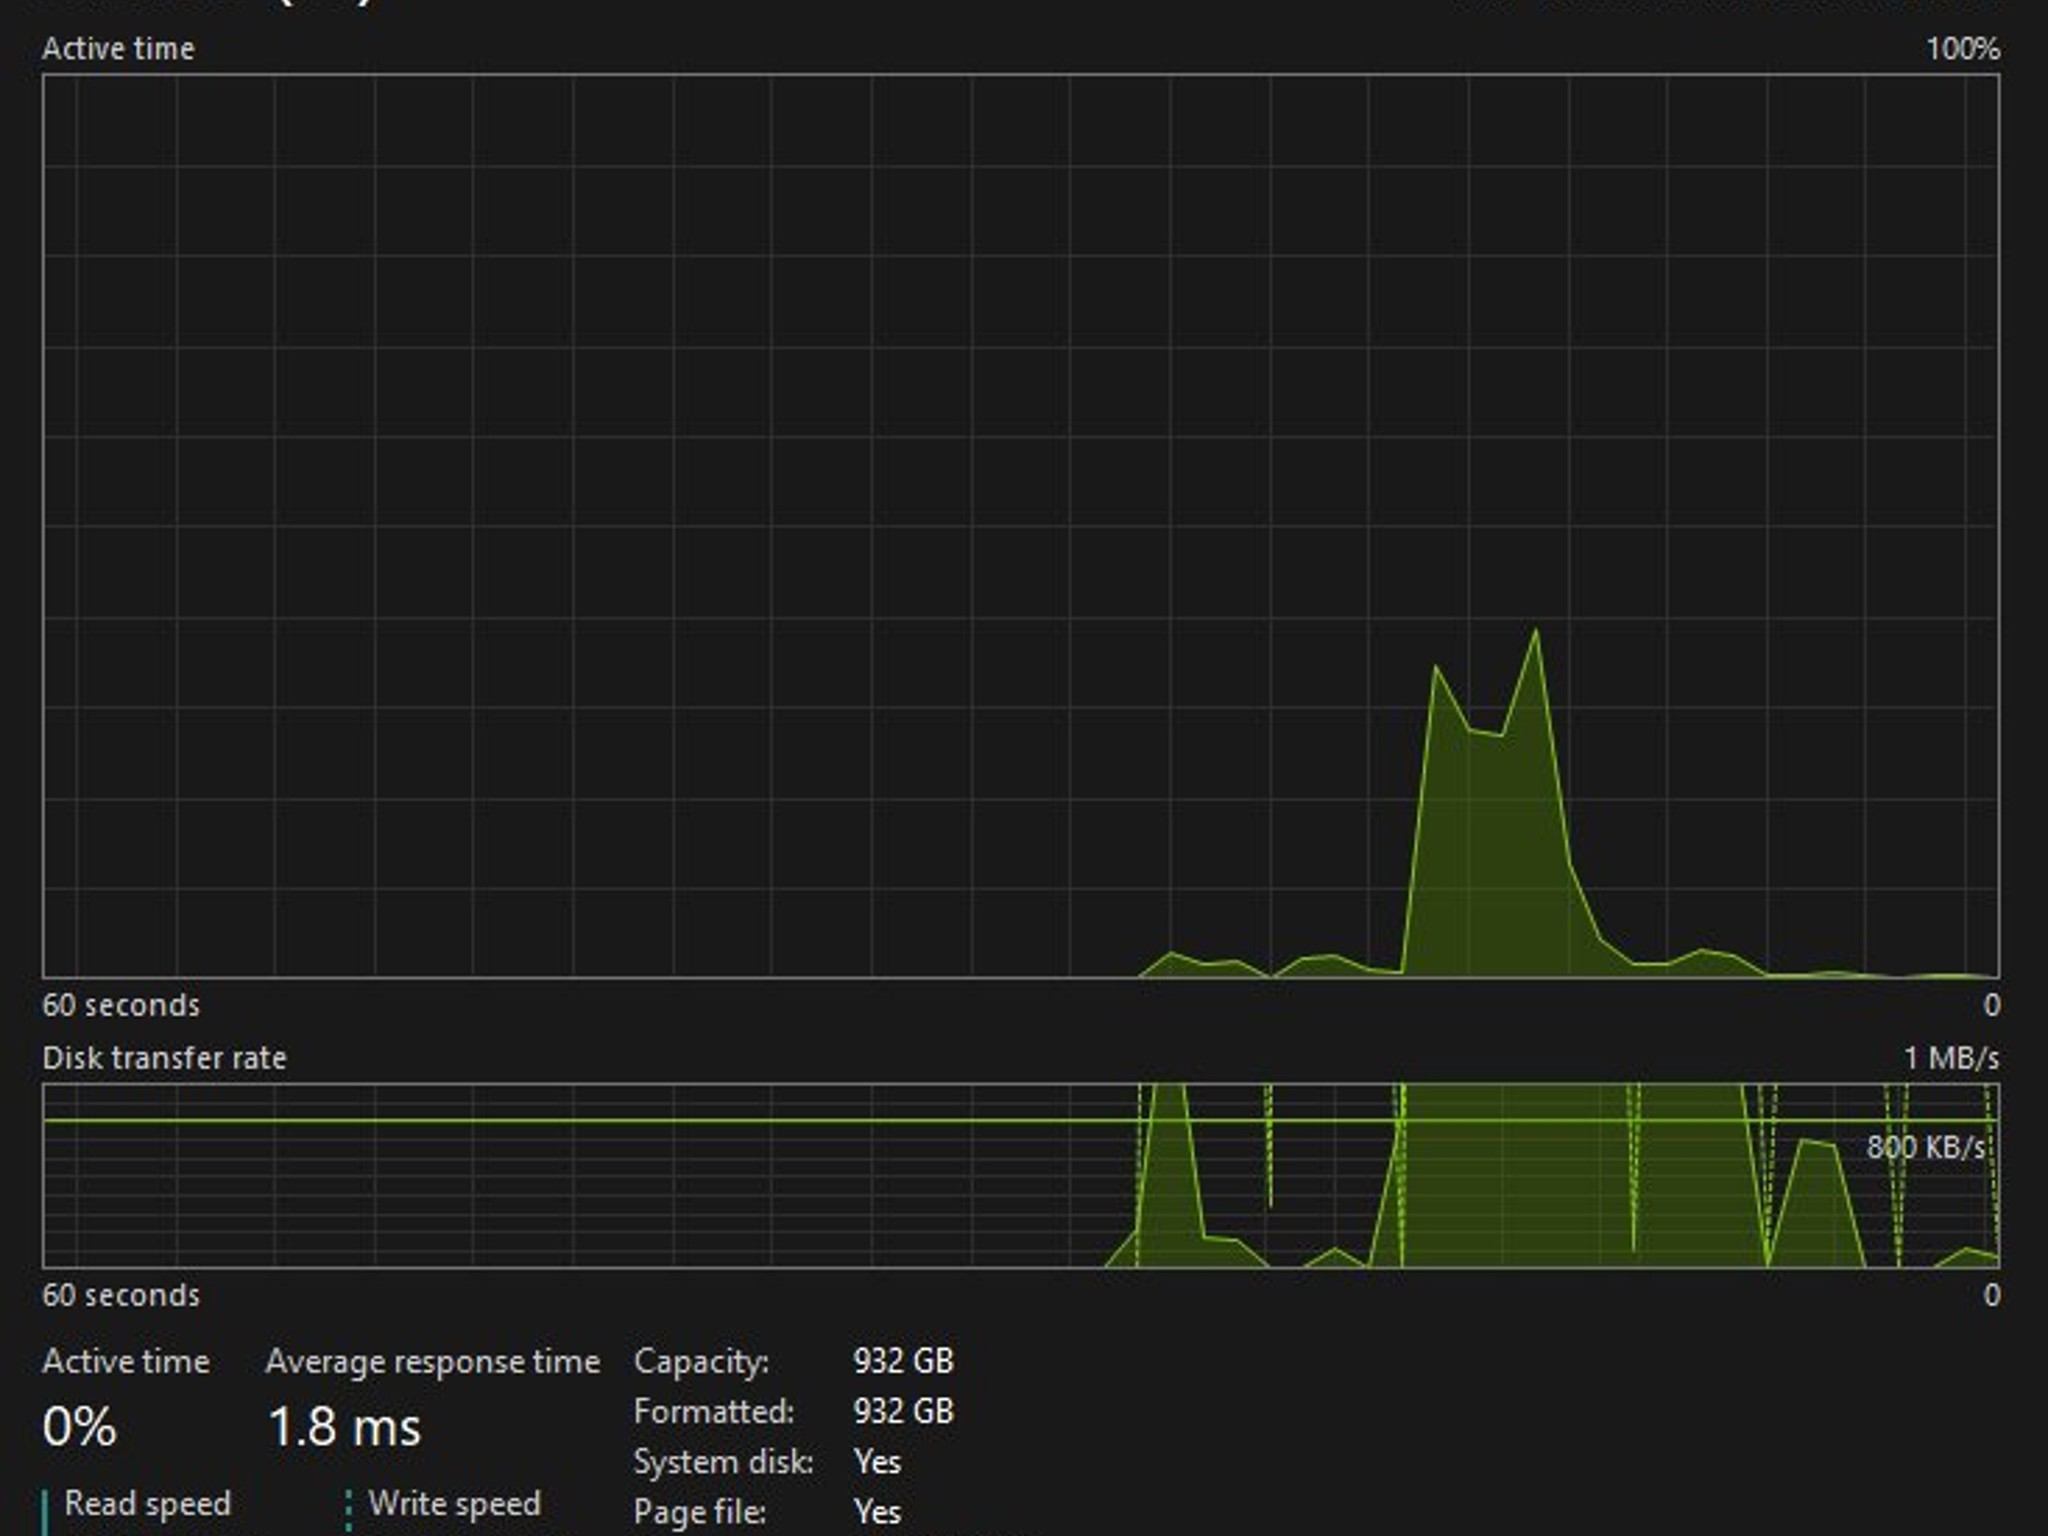
Task: Click the Formatted 932 GB value
Action: [903, 1411]
